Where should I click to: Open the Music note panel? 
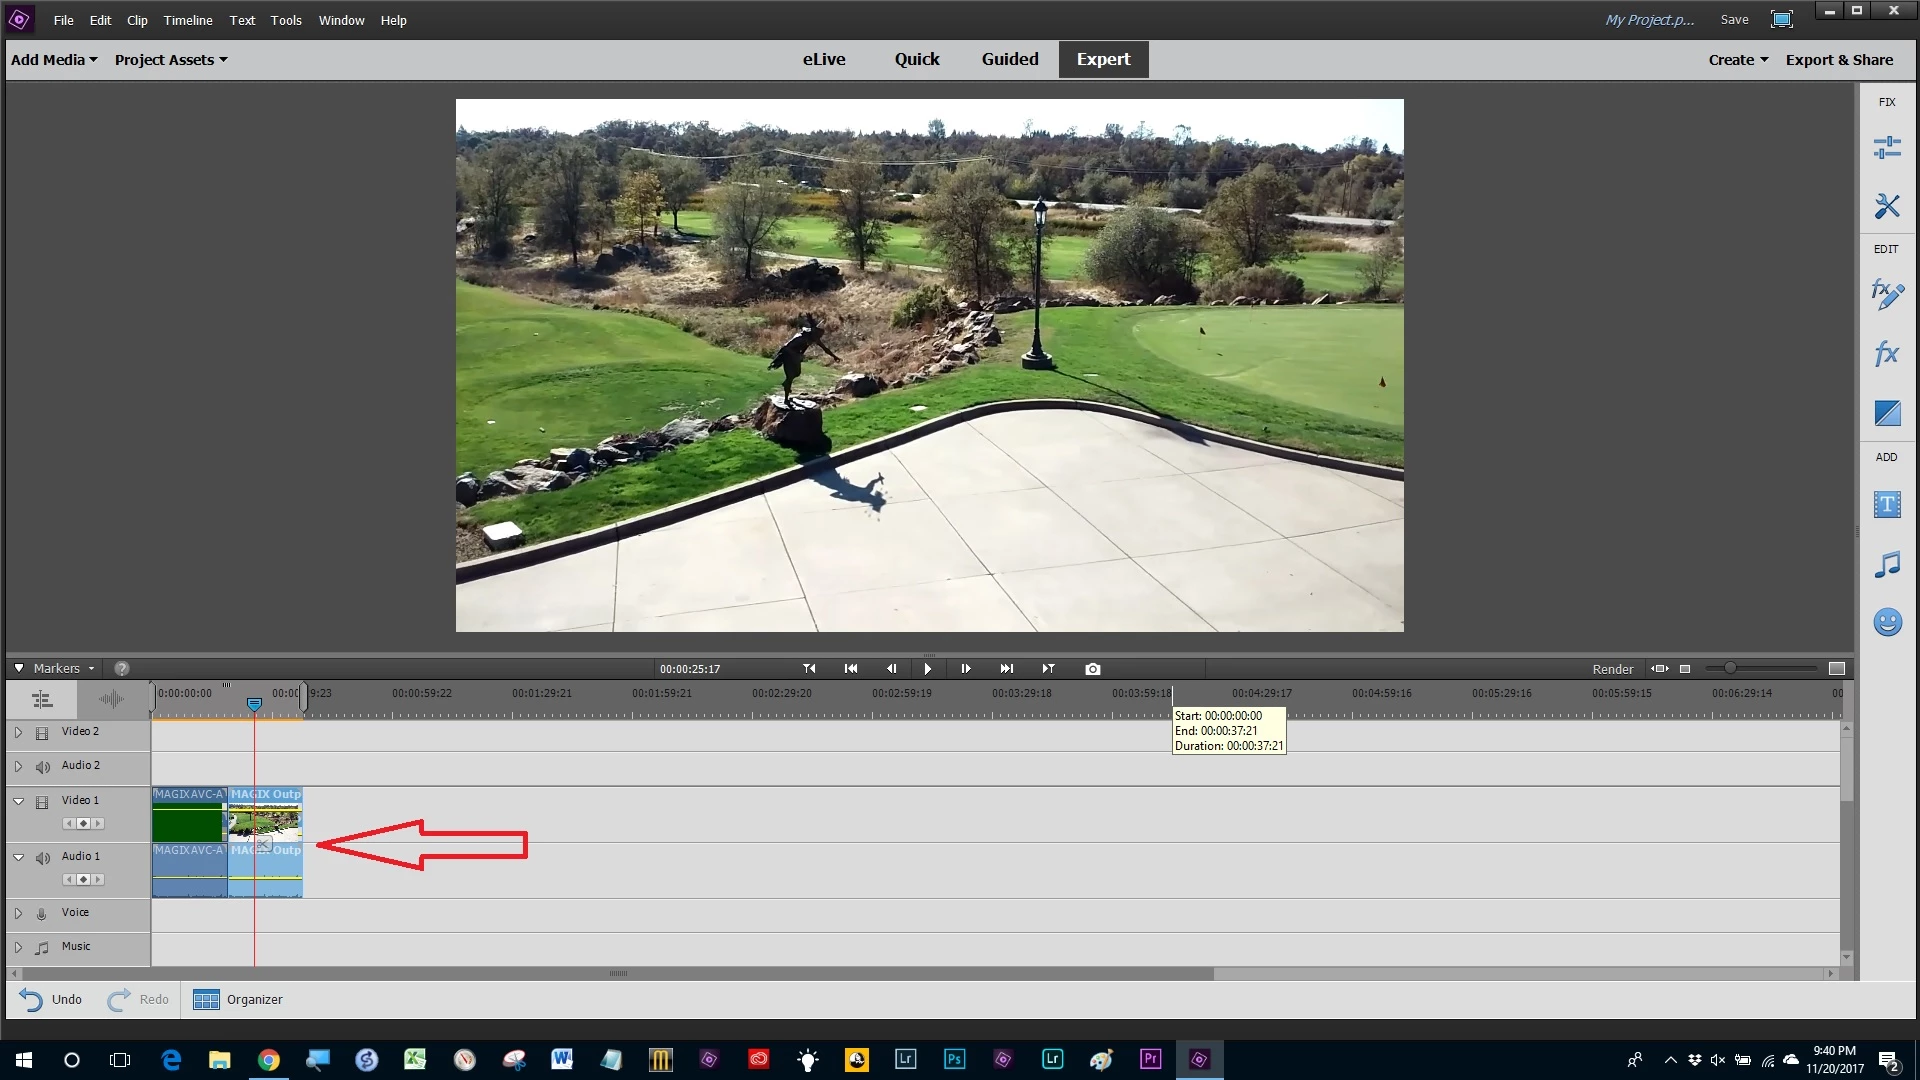[x=1887, y=564]
